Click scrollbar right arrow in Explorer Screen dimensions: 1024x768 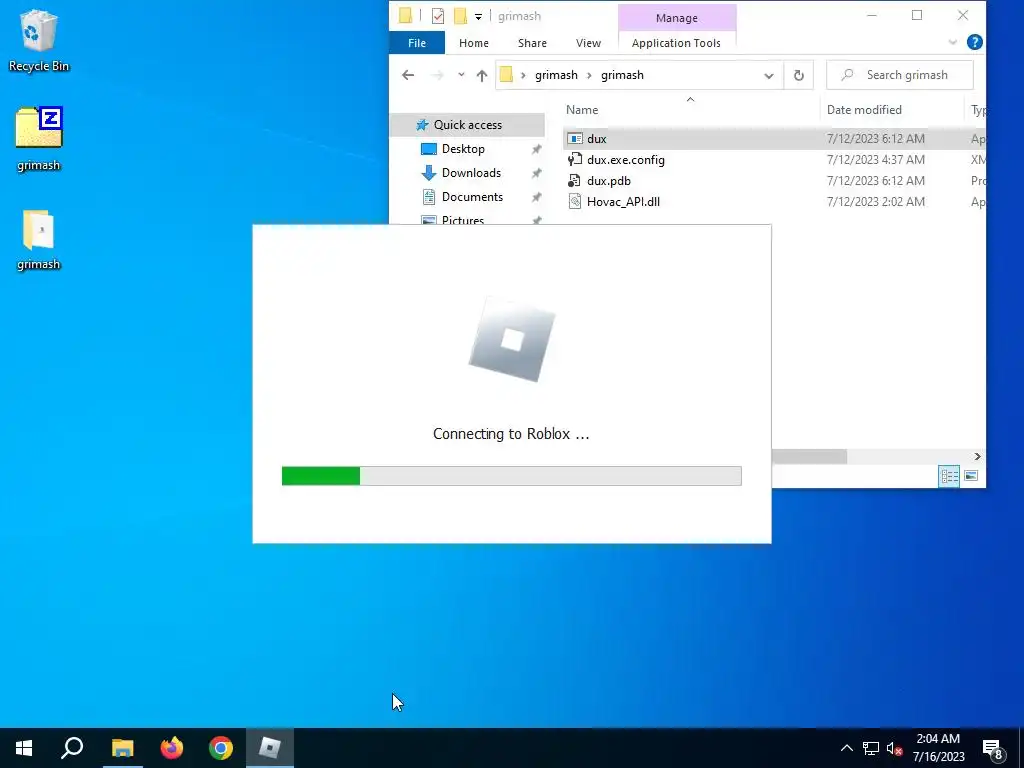click(x=977, y=456)
